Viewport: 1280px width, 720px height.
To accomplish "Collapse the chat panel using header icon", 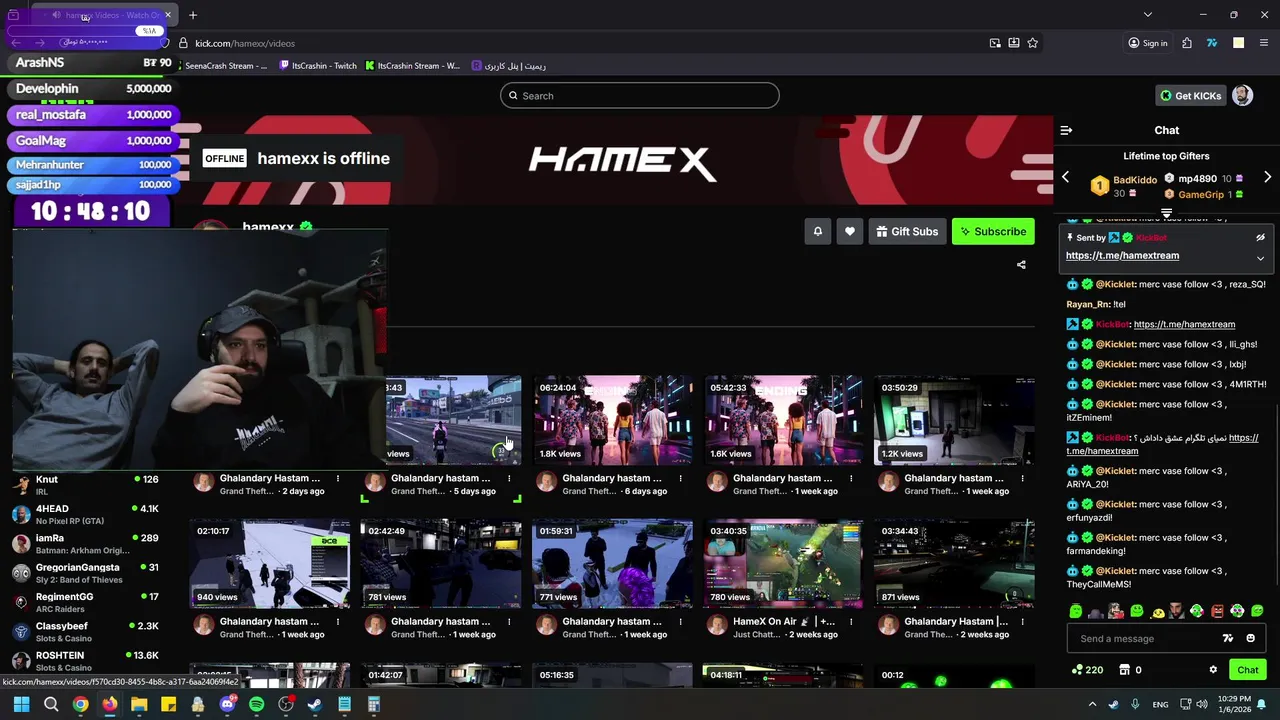I will tap(1066, 130).
